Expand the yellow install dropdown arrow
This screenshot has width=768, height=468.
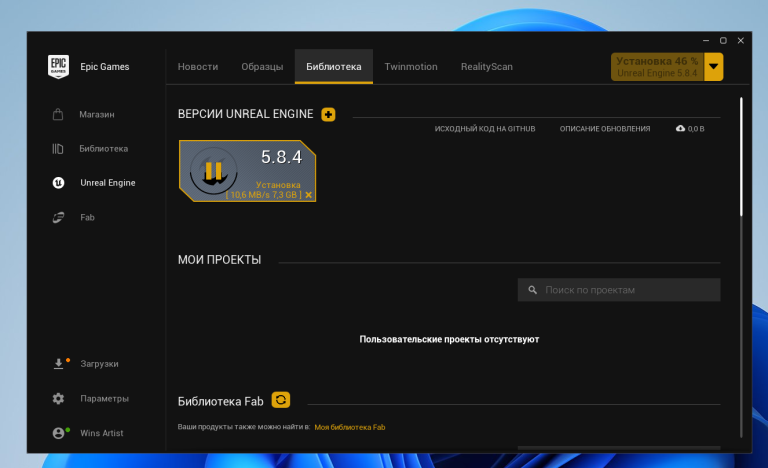point(714,67)
